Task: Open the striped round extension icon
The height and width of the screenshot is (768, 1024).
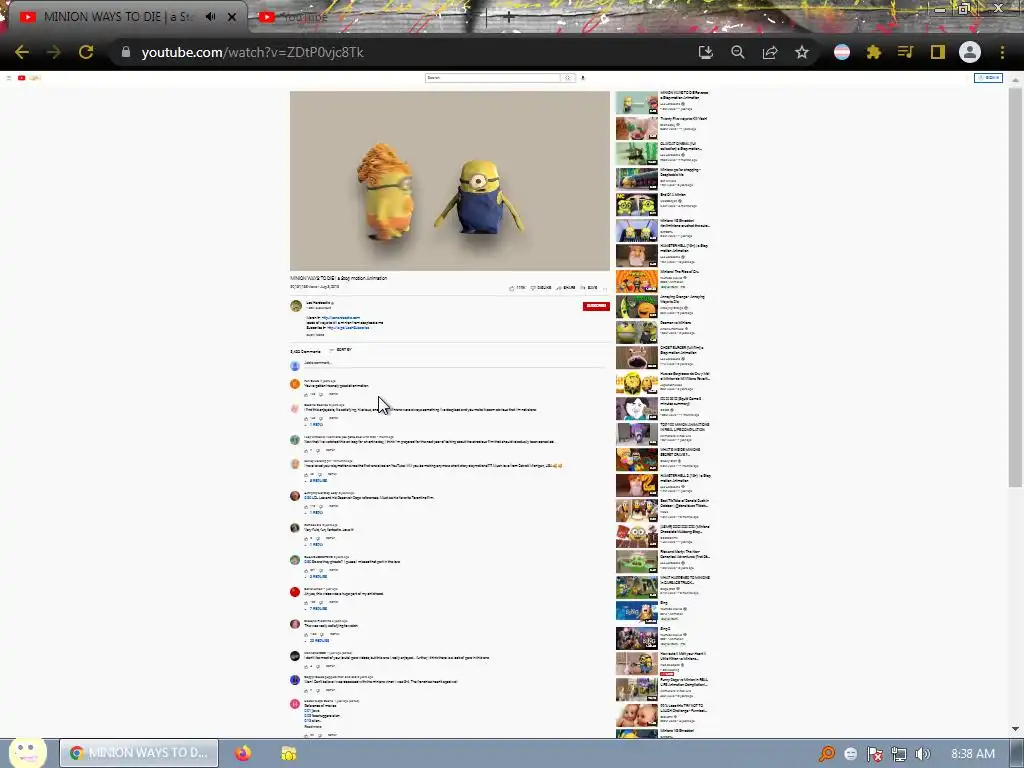Action: [842, 52]
